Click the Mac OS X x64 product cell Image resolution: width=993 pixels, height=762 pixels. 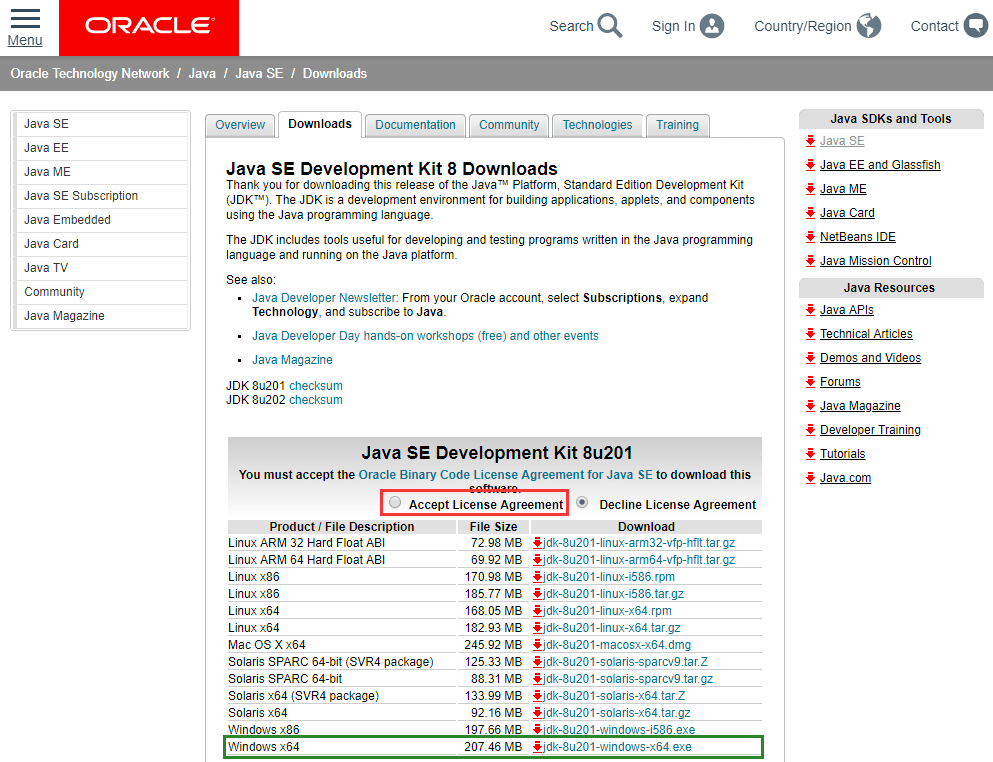(x=342, y=645)
